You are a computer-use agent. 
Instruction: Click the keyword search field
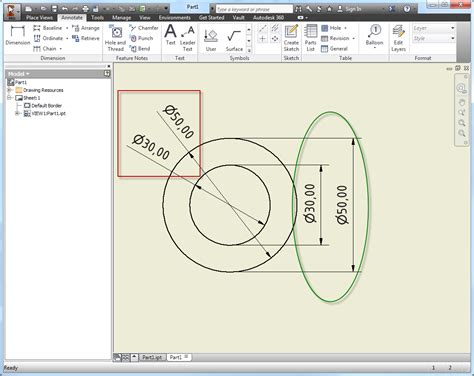(x=254, y=9)
